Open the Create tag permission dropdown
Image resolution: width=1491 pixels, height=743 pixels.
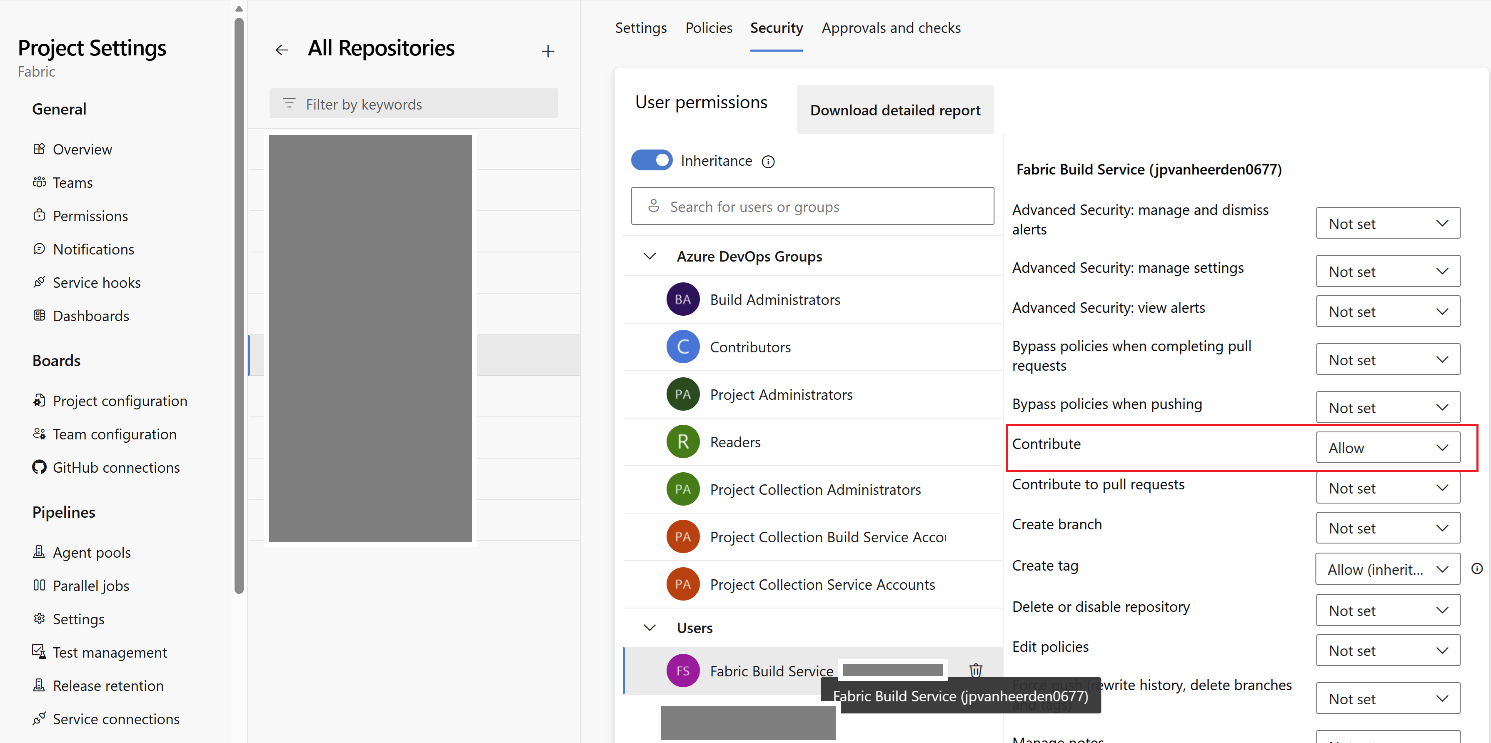coord(1388,569)
